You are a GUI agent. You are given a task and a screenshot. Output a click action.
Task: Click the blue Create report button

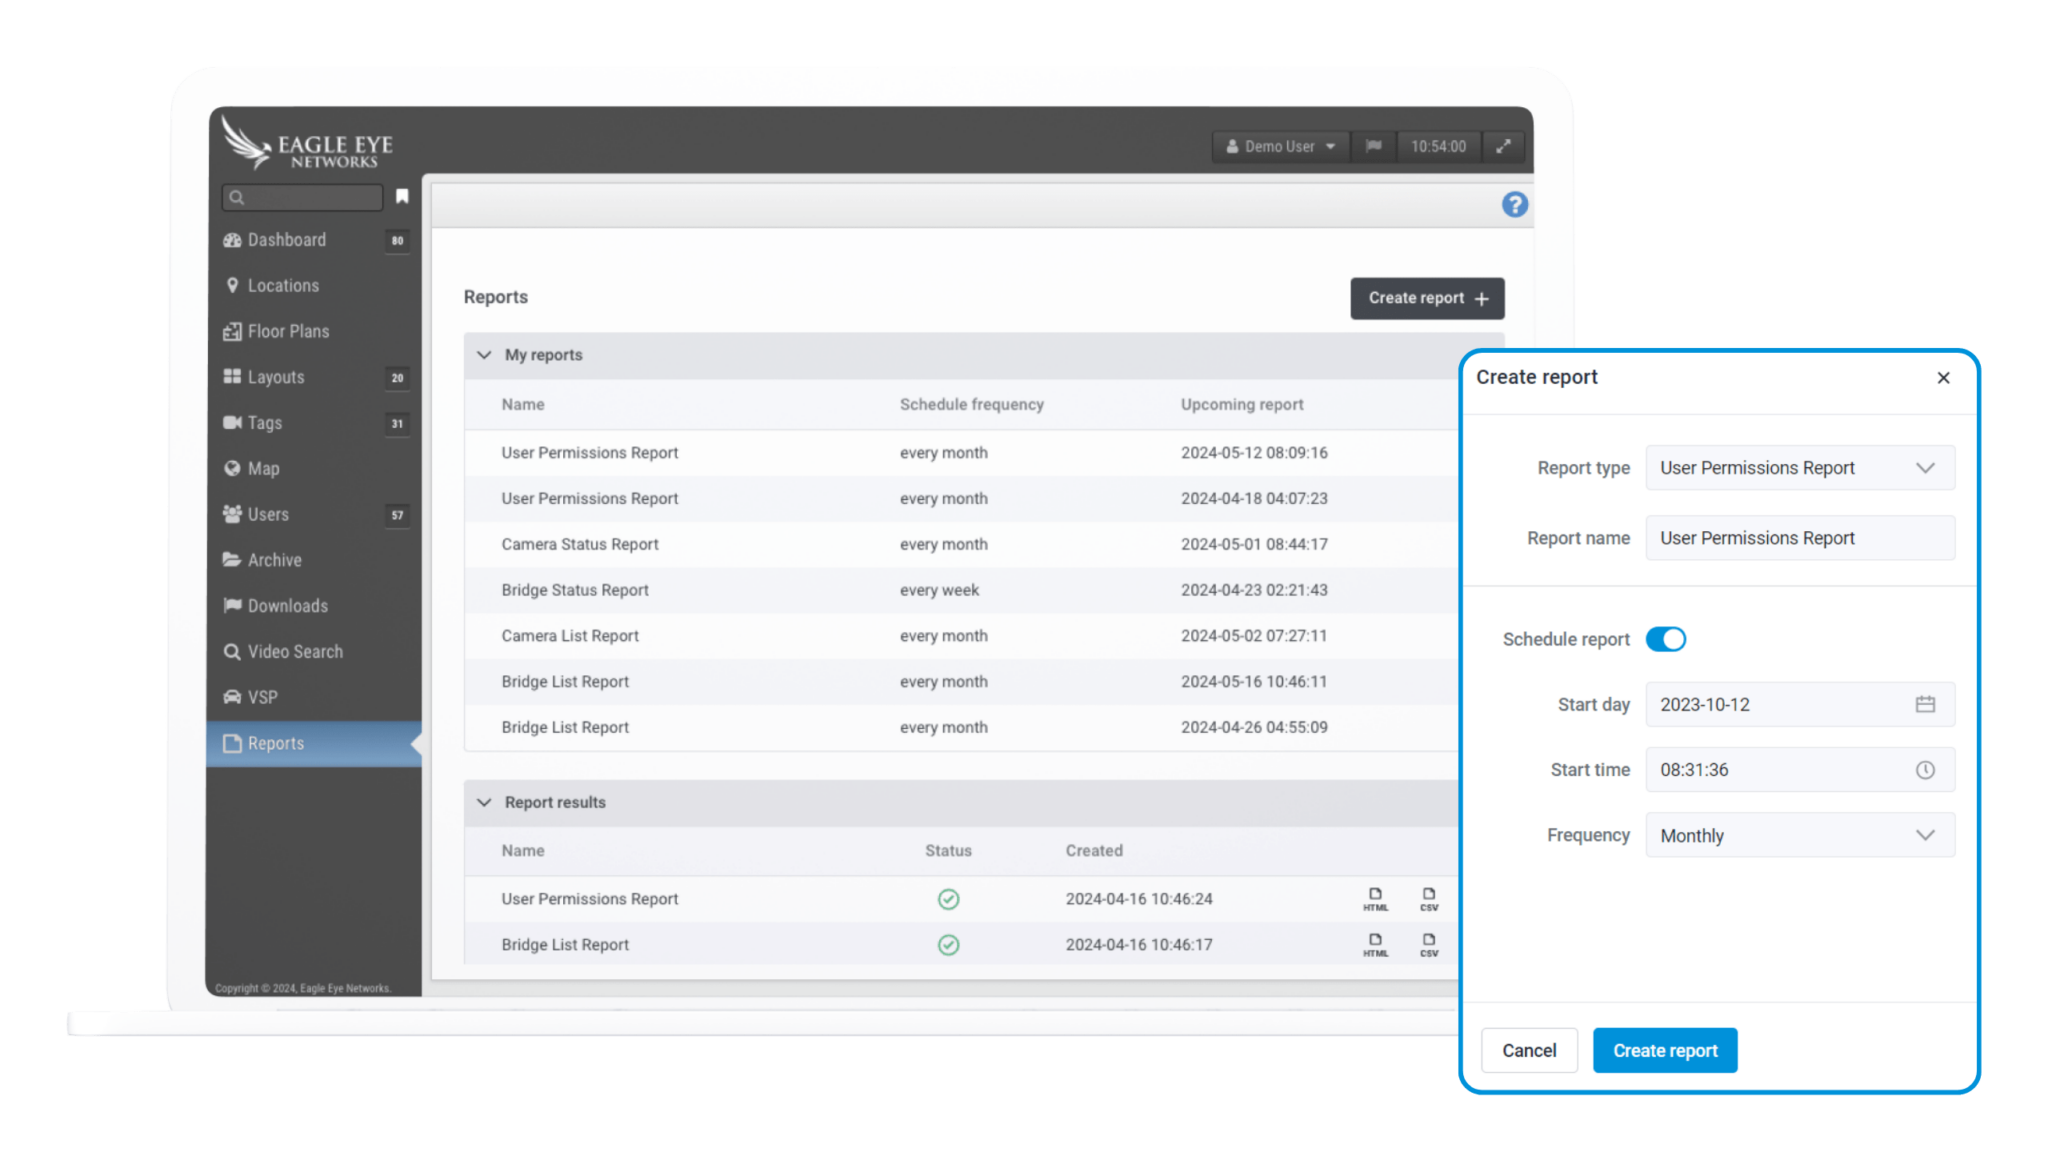coord(1664,1050)
